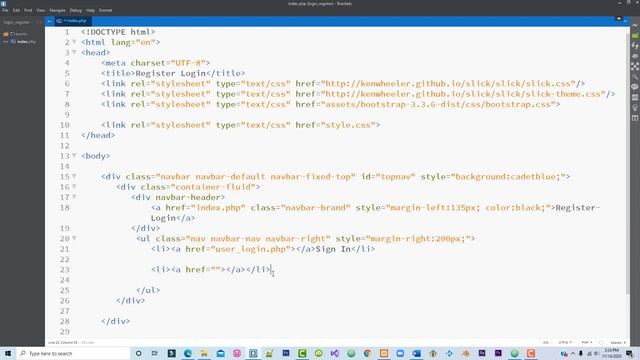This screenshot has height=360, width=640.
Task: Toggle INS insert mode in status bar
Action: (x=546, y=342)
